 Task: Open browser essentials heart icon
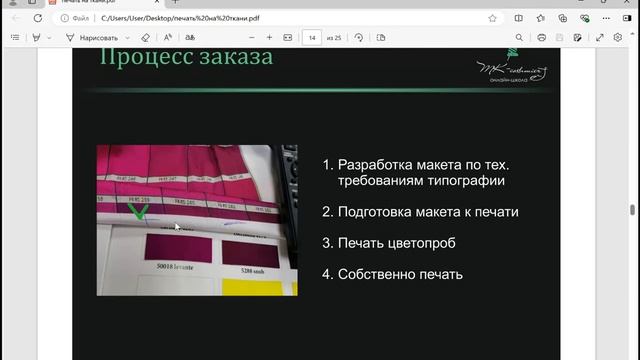(x=584, y=18)
